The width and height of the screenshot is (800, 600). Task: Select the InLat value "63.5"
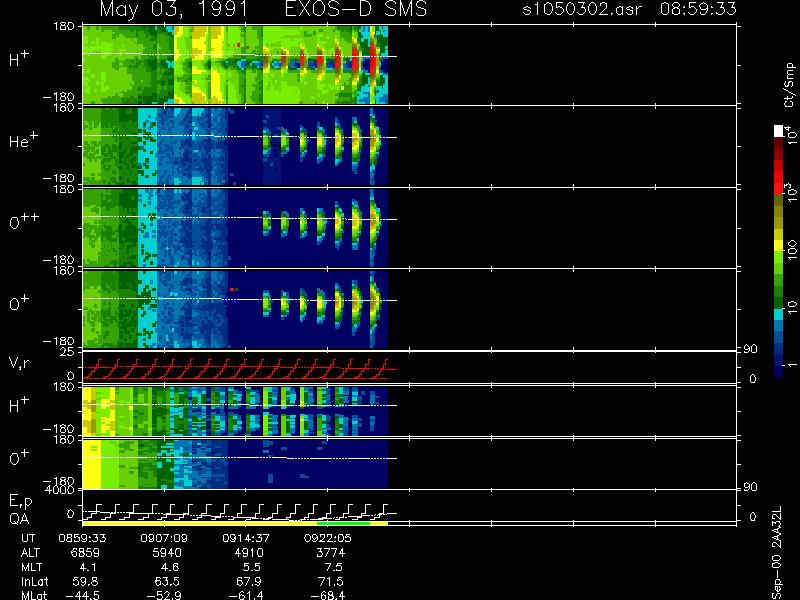(168, 581)
